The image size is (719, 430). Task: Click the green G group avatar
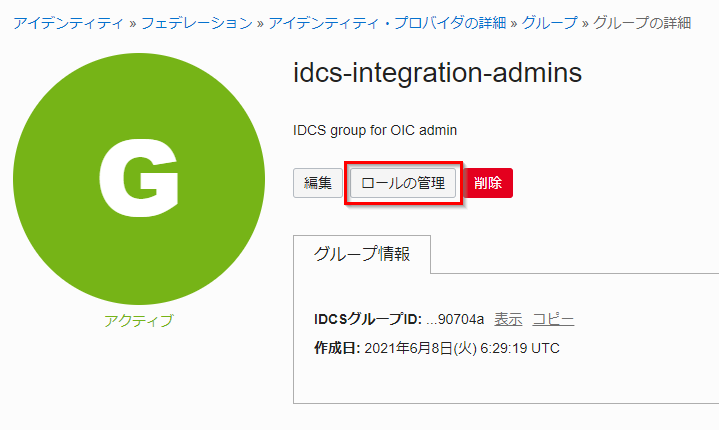point(138,179)
